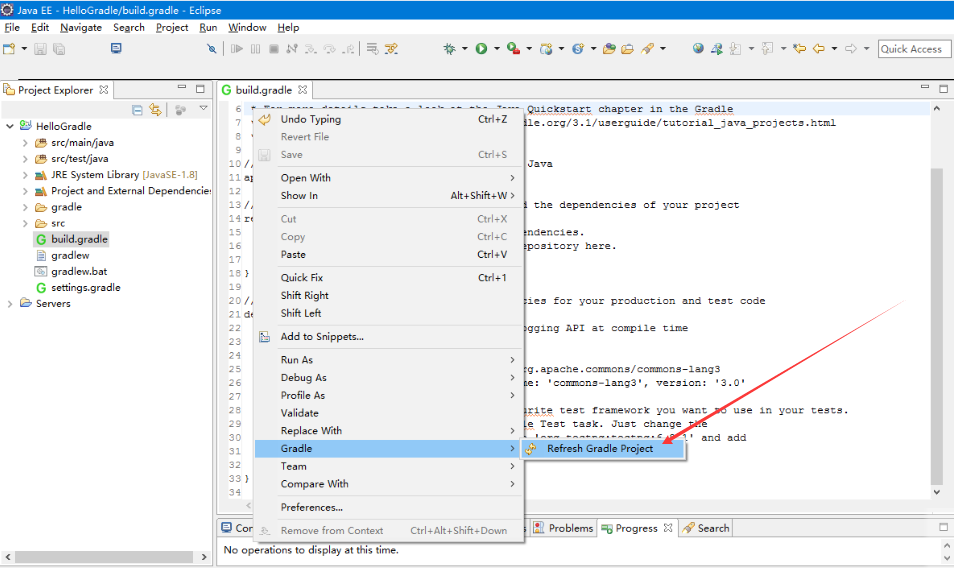Viewport: 954px width, 568px height.
Task: Open the Back history dropdown arrow
Action: point(834,49)
